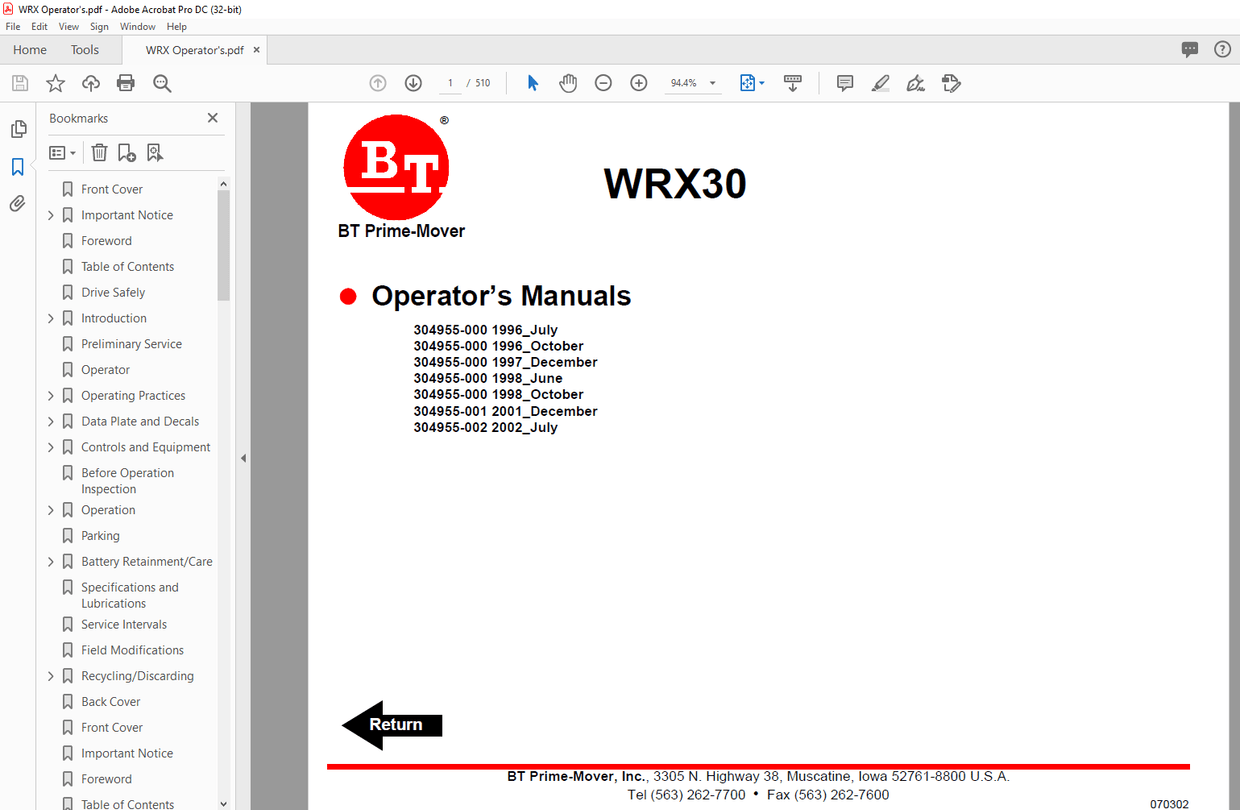
Task: Collapse the navigation pane with arrow
Action: point(243,458)
